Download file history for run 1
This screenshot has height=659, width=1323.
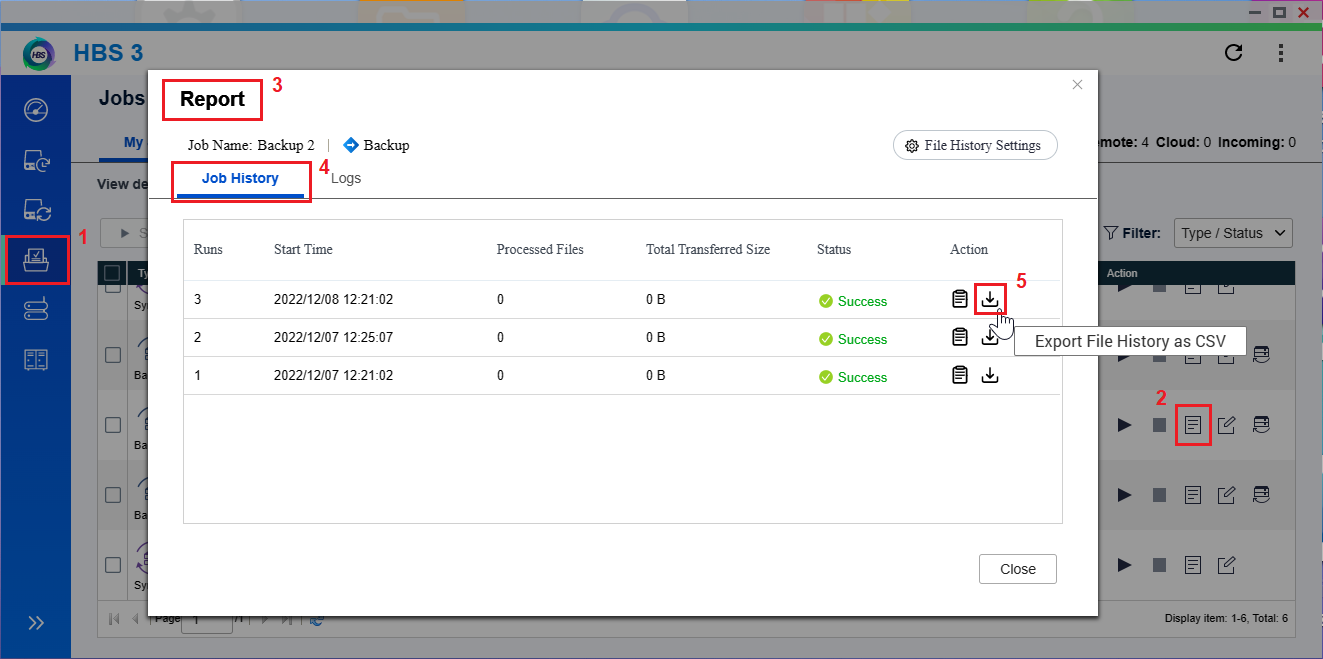[x=989, y=375]
